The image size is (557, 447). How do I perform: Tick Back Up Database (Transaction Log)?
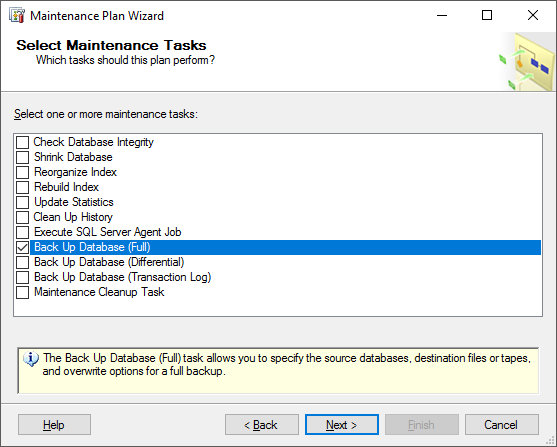click(x=22, y=277)
